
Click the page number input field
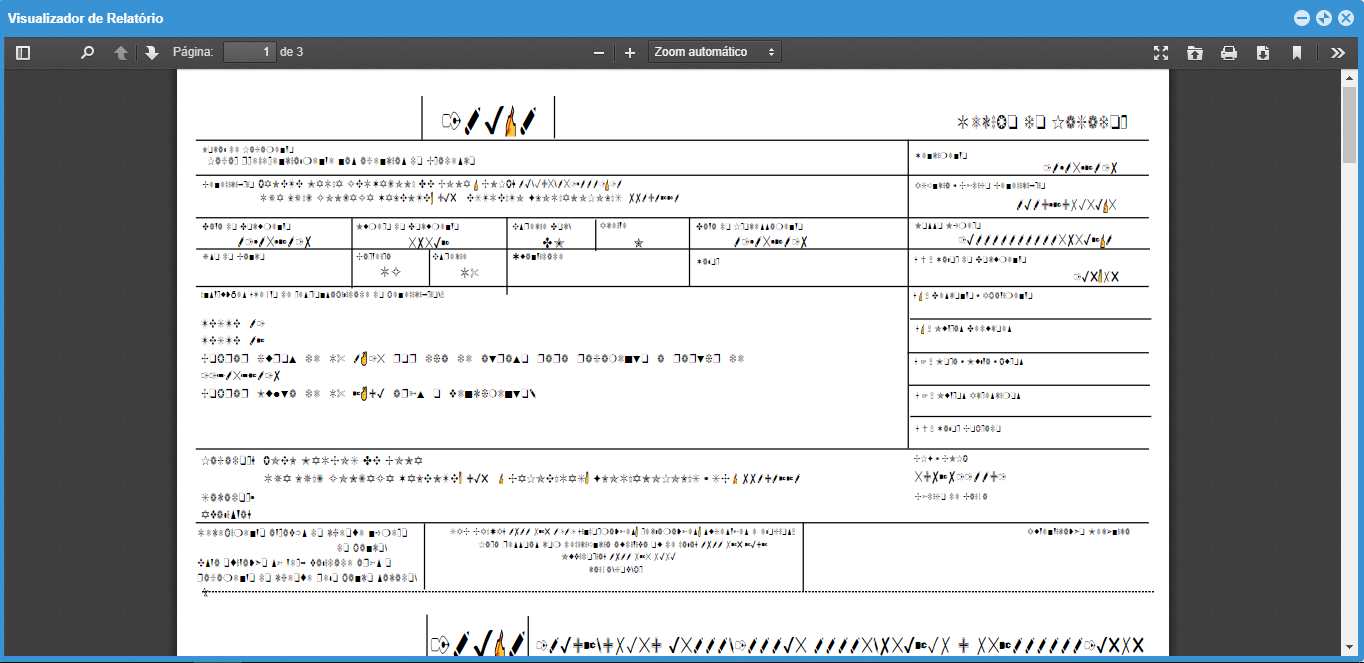[249, 52]
